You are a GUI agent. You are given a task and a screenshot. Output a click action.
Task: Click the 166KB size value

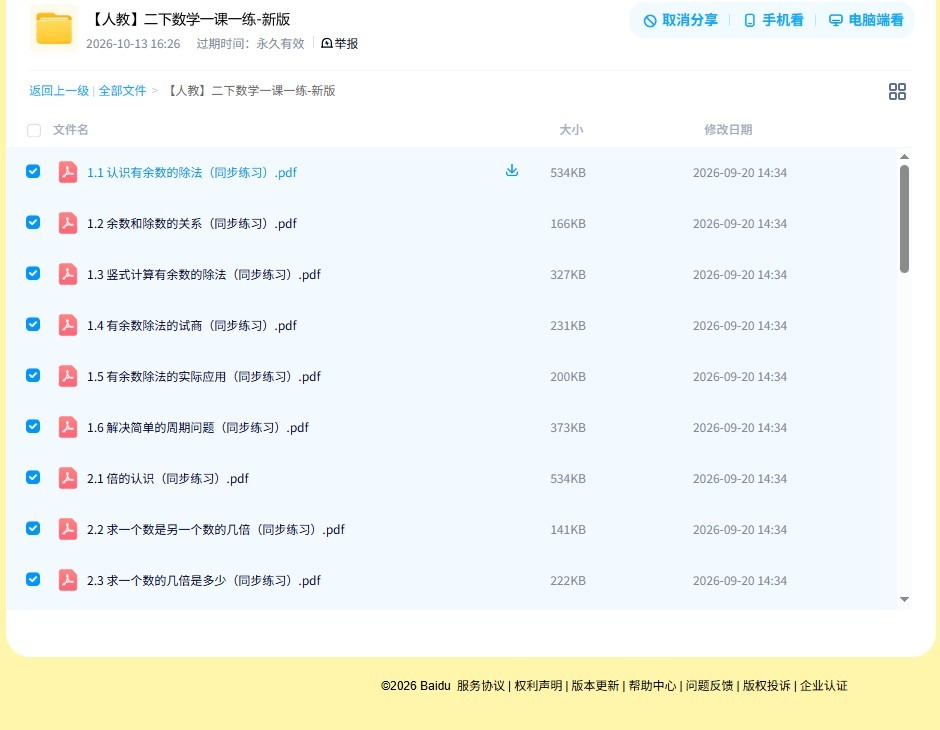point(568,224)
